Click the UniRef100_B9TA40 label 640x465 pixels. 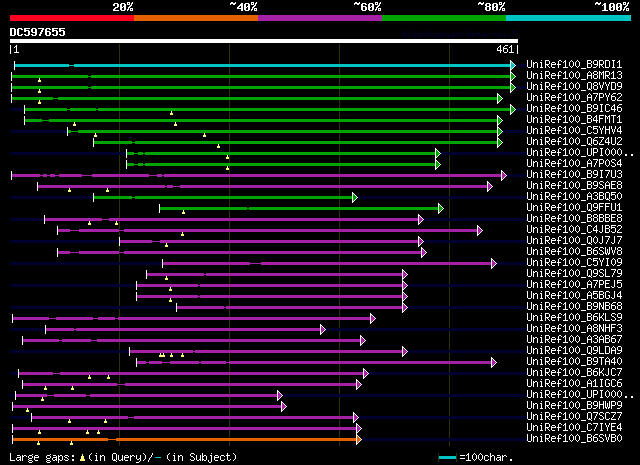click(x=574, y=362)
